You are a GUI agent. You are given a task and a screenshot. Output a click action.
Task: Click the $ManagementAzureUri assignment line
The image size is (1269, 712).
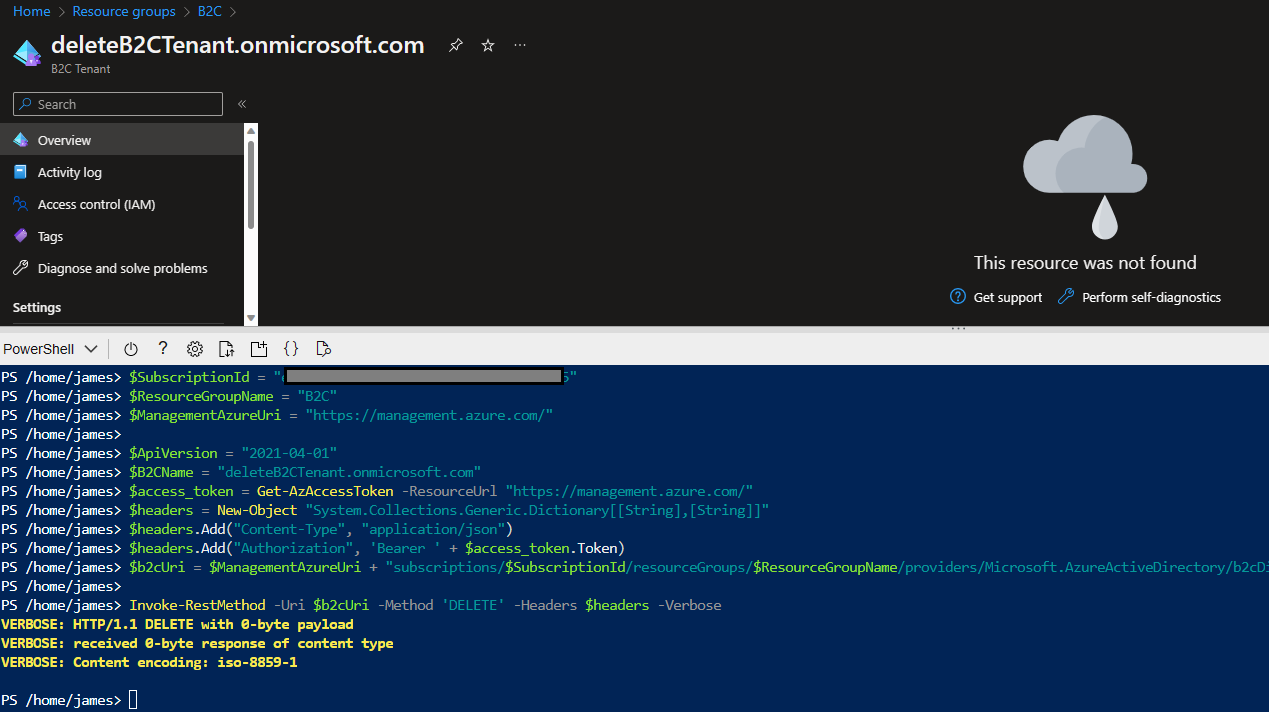[x=277, y=415]
